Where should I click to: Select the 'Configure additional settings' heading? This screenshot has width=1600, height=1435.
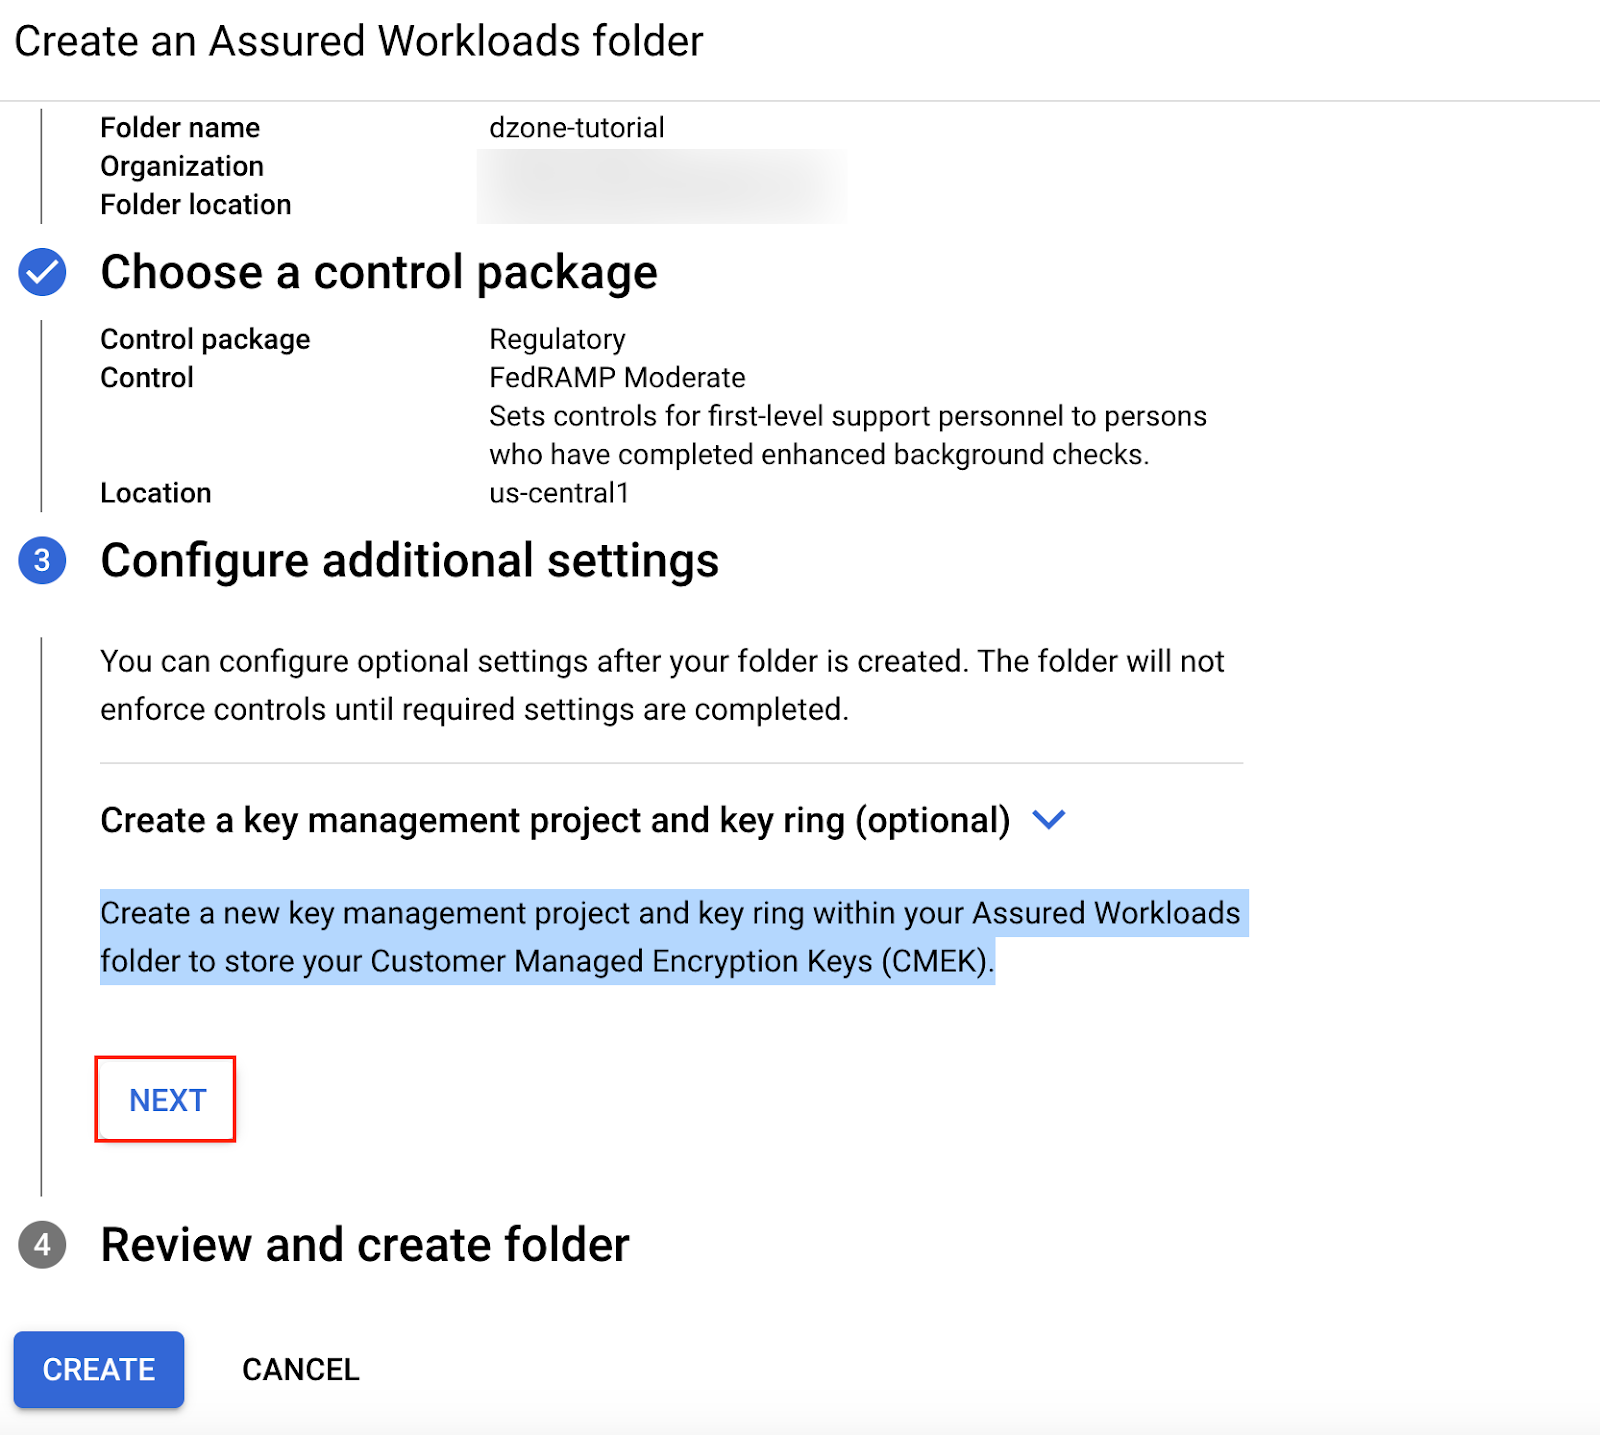pos(408,561)
